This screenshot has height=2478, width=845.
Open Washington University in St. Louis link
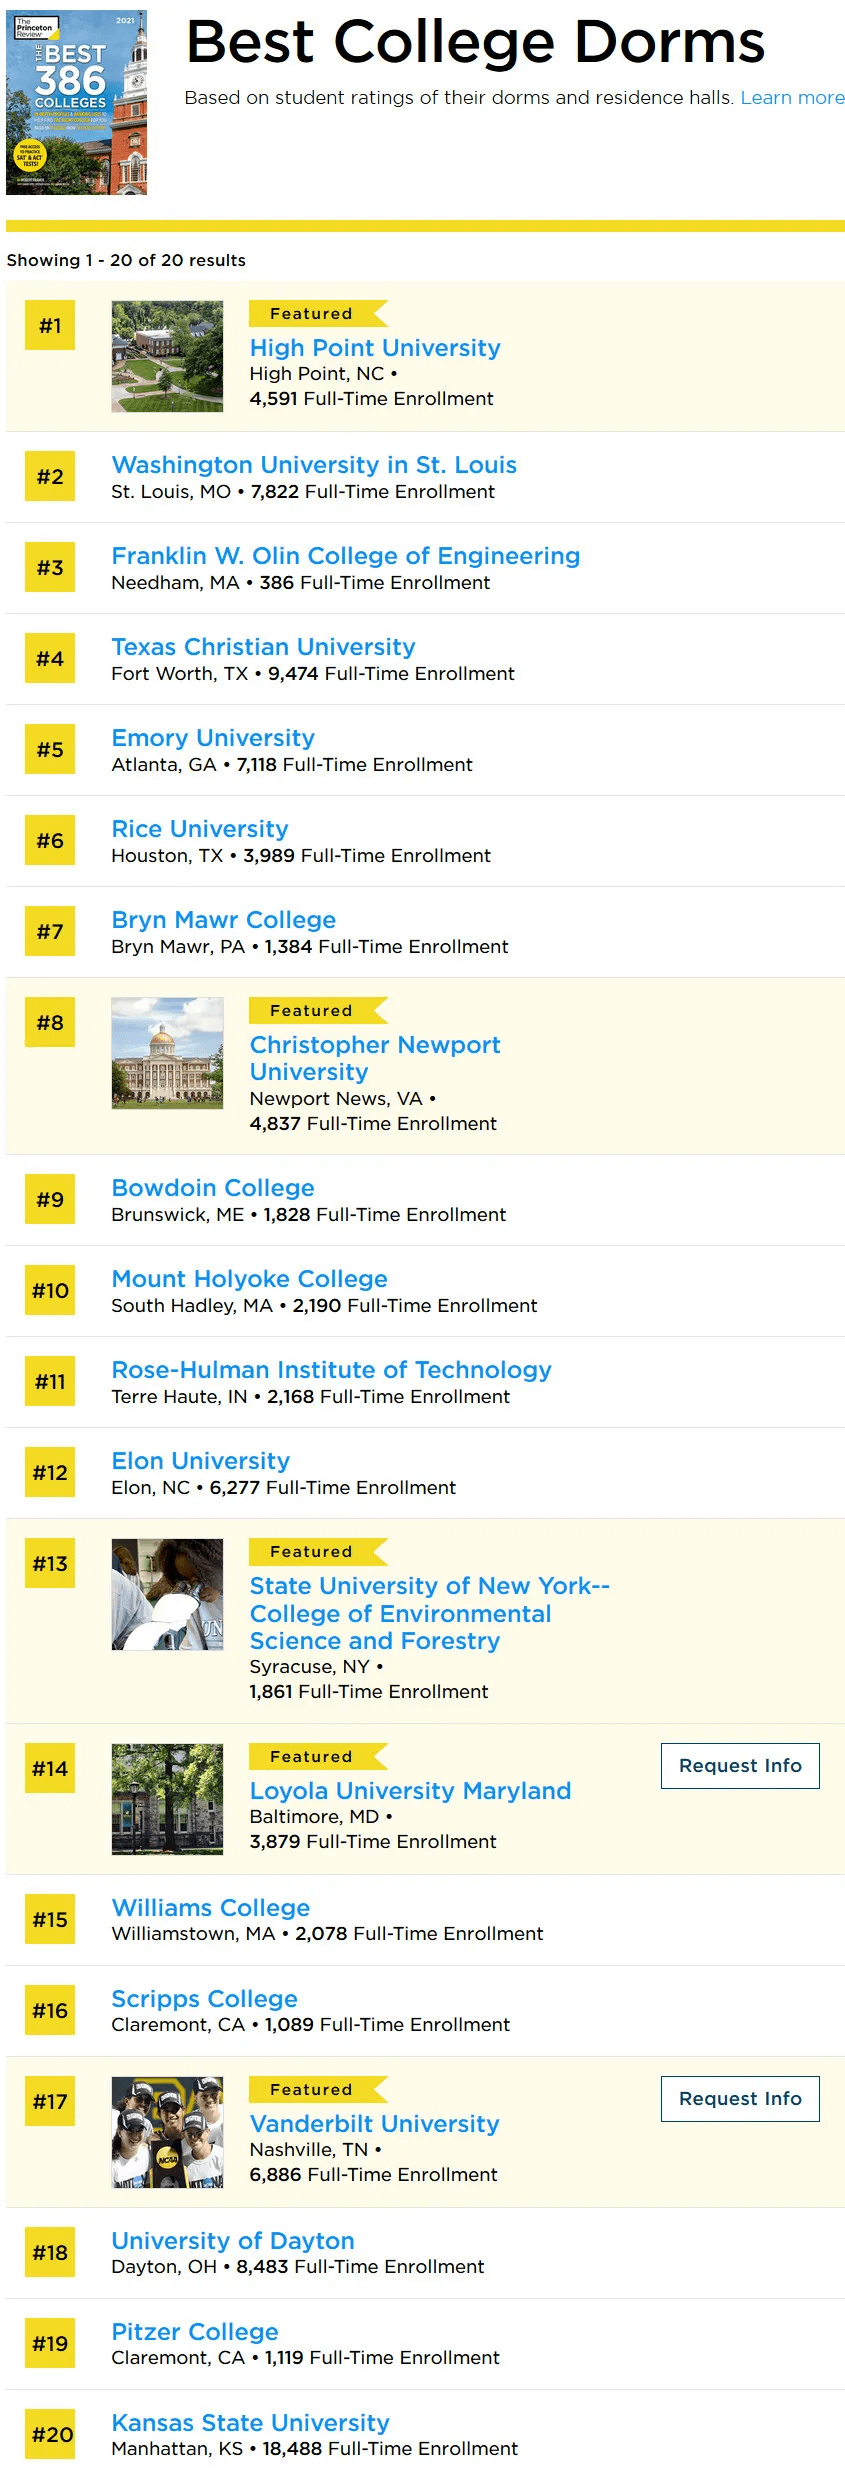(x=314, y=465)
